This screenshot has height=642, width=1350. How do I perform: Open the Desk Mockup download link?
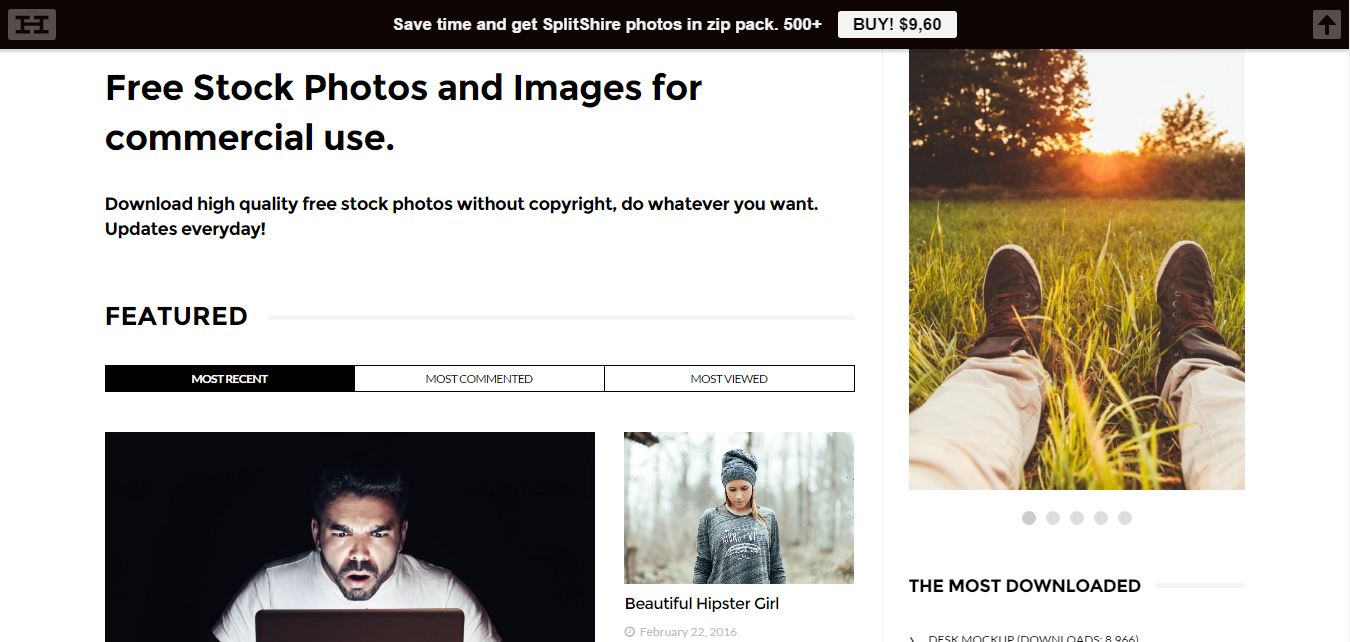[1033, 638]
